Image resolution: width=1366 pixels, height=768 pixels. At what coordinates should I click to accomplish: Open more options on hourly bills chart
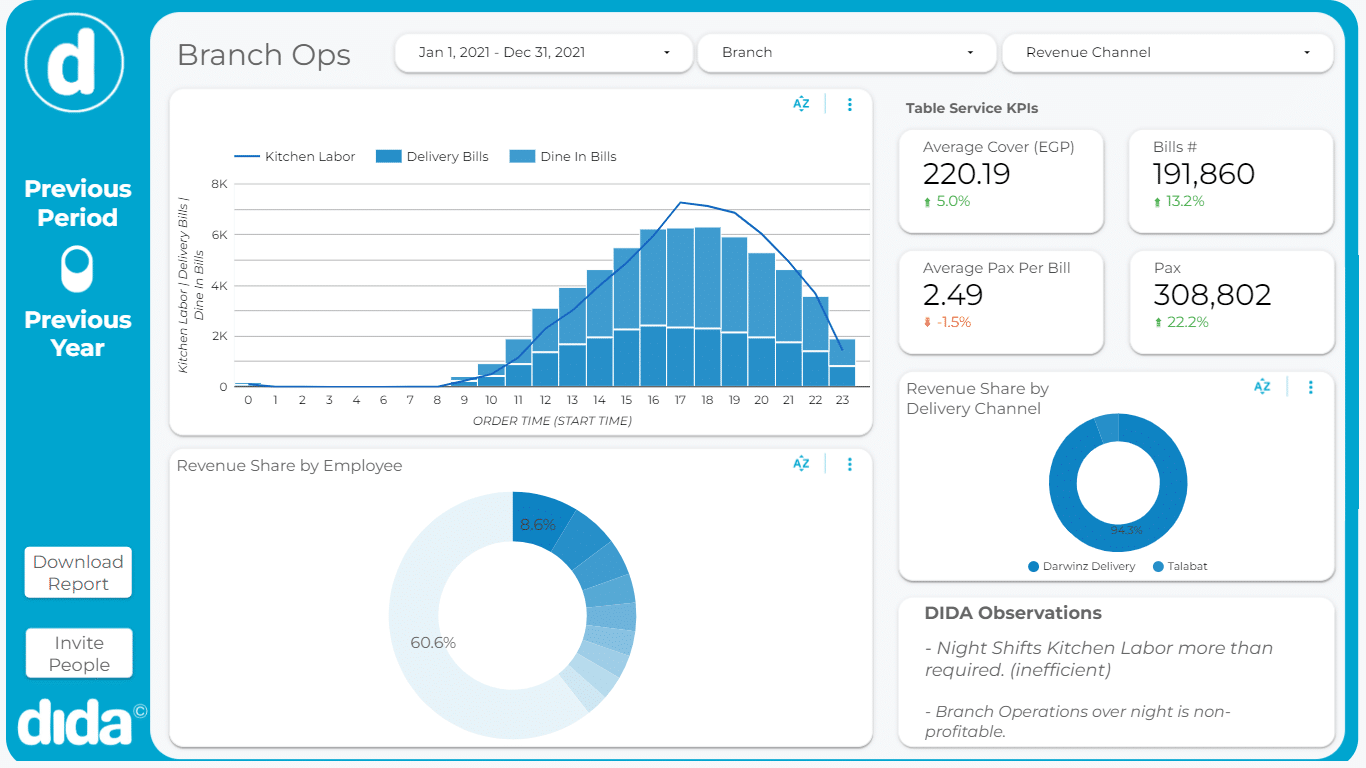tap(850, 104)
